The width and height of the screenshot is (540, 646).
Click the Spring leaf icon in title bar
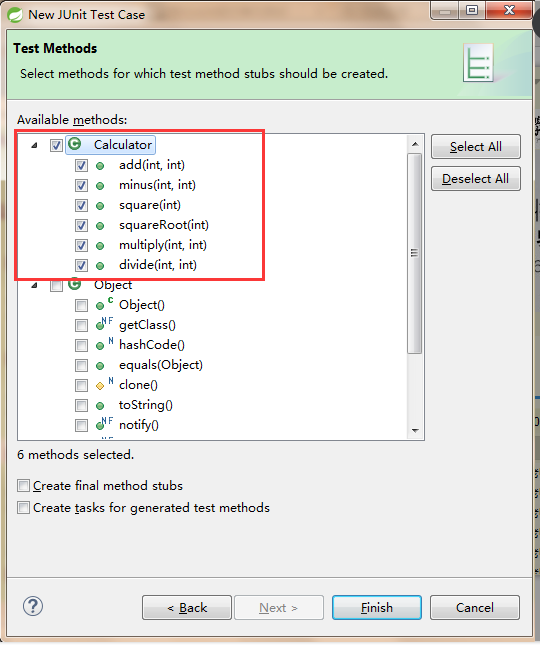pos(15,15)
